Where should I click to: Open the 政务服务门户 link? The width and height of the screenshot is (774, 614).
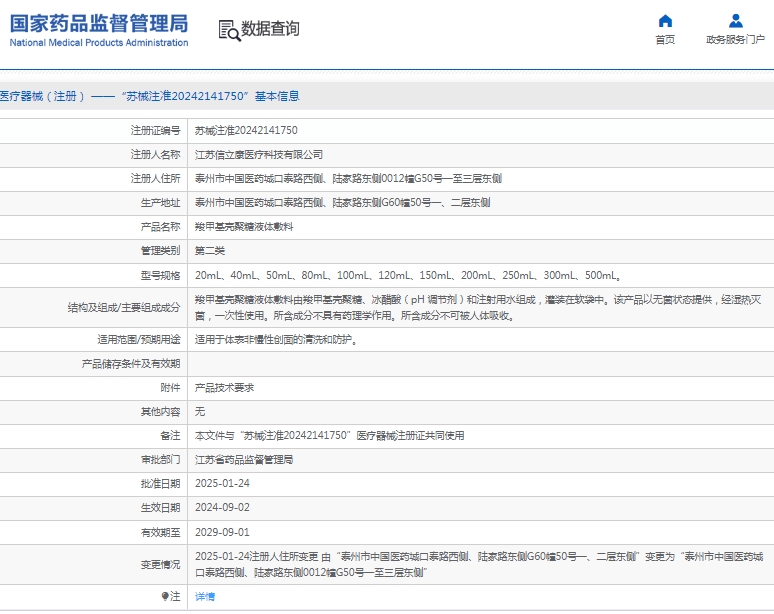point(735,39)
